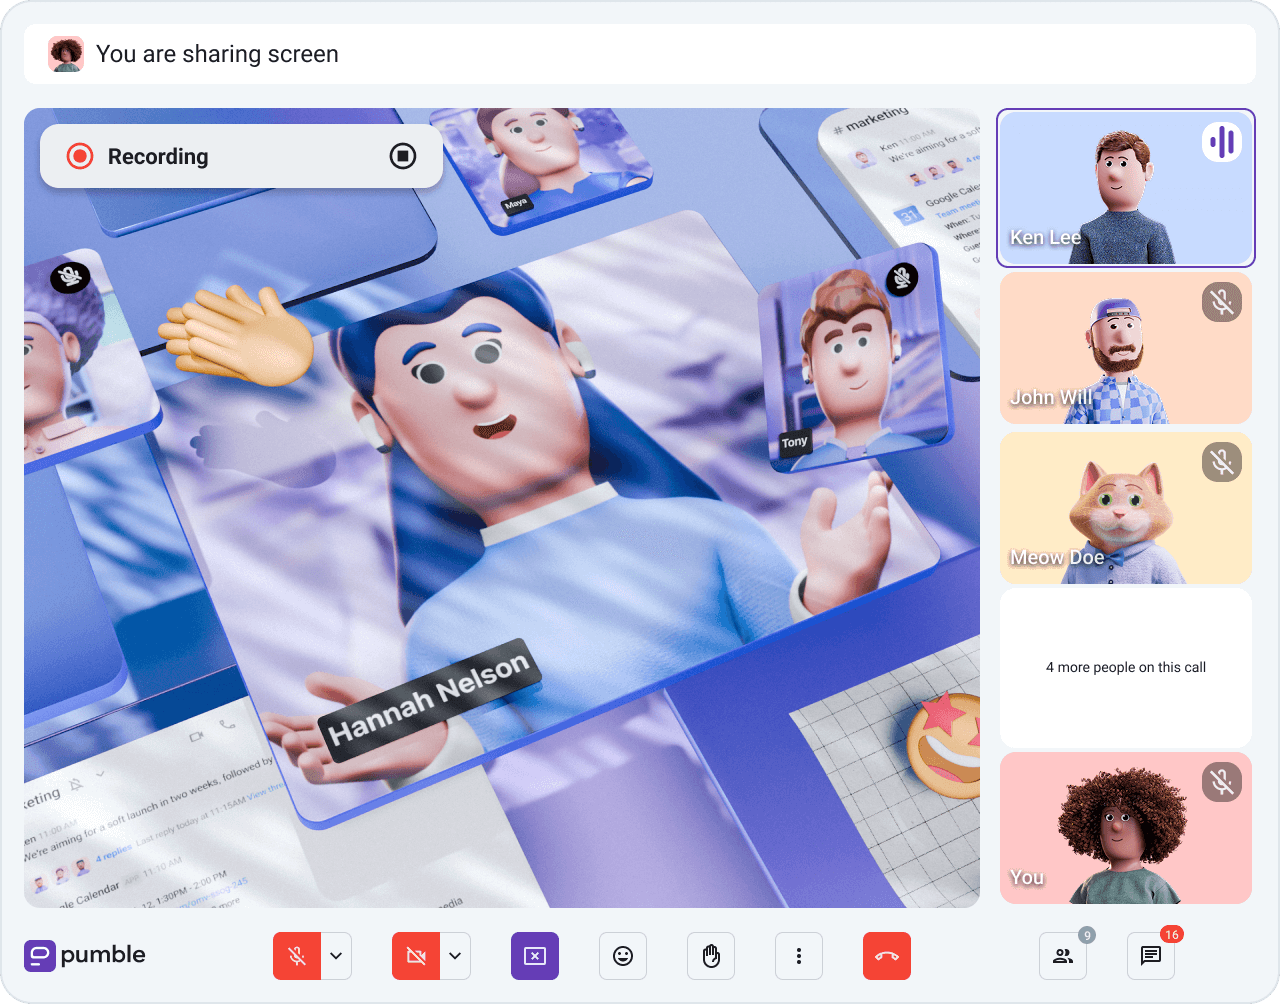Click Ken Lee's audio activity indicator
The width and height of the screenshot is (1280, 1004).
point(1221,142)
